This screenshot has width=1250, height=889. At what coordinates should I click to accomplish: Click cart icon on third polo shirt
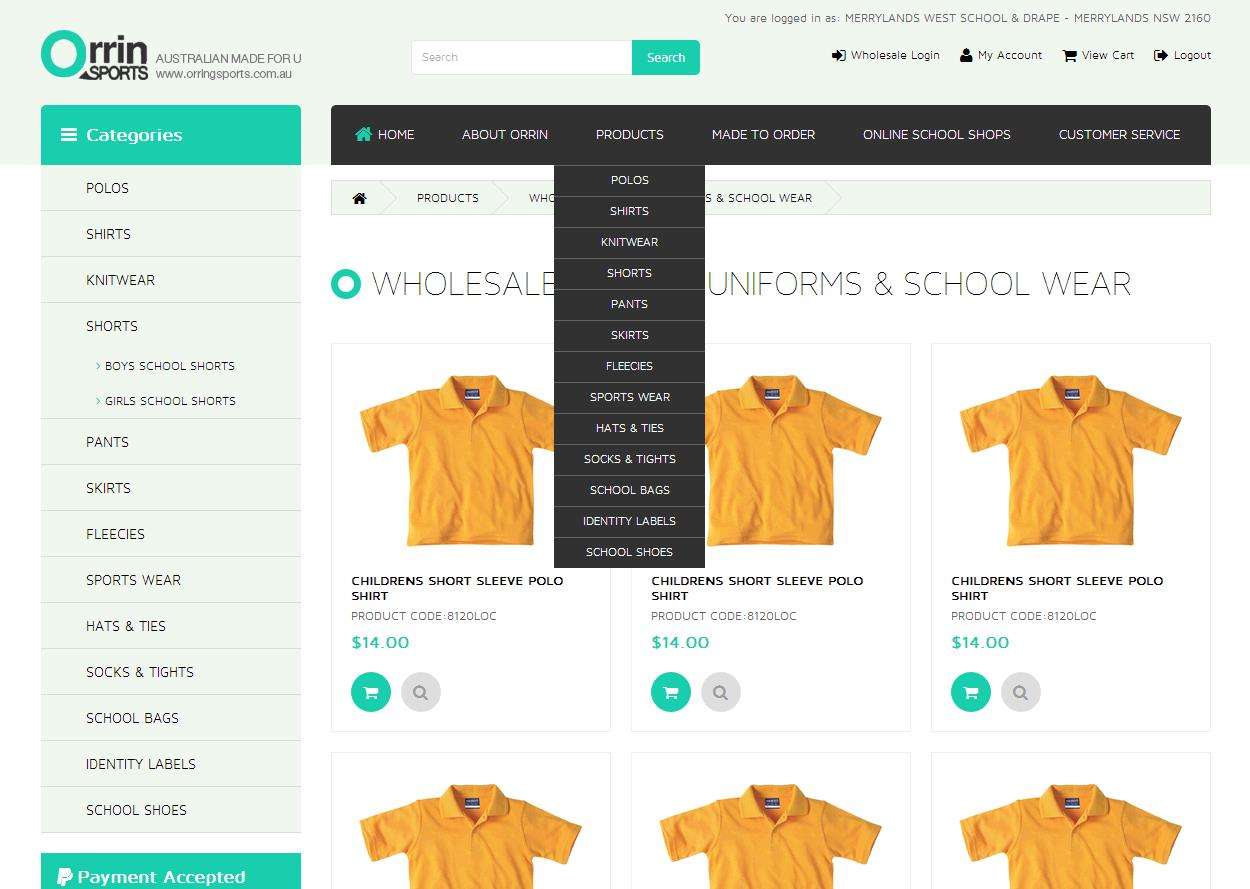(x=971, y=692)
